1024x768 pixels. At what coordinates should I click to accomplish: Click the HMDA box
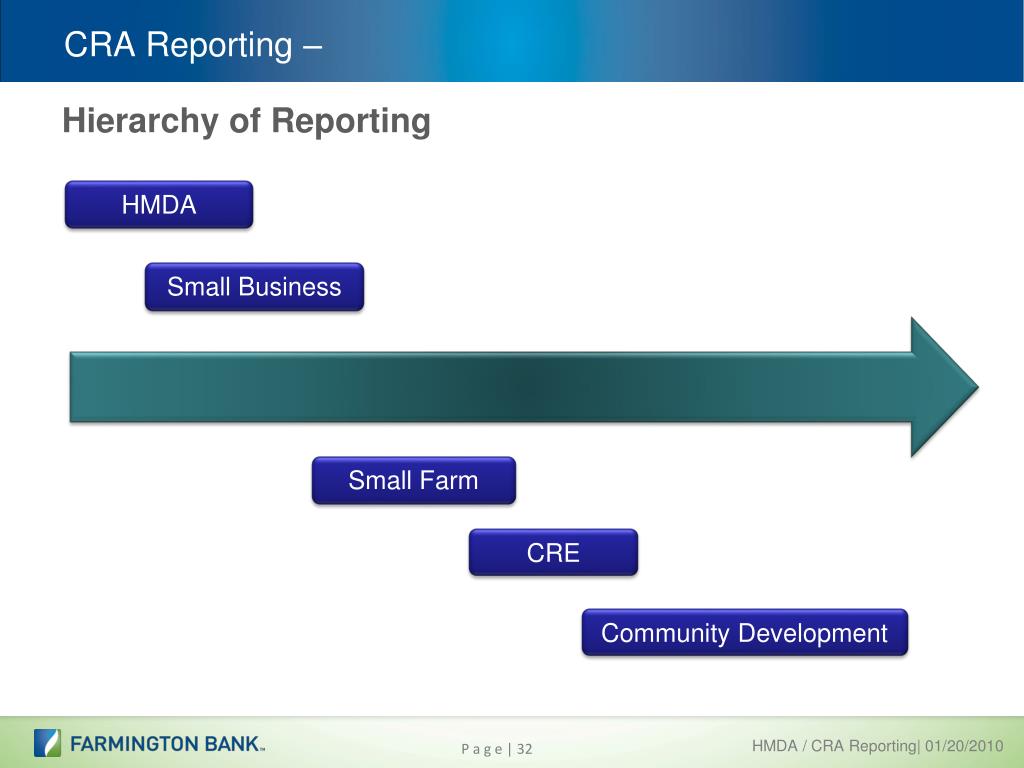coord(159,204)
